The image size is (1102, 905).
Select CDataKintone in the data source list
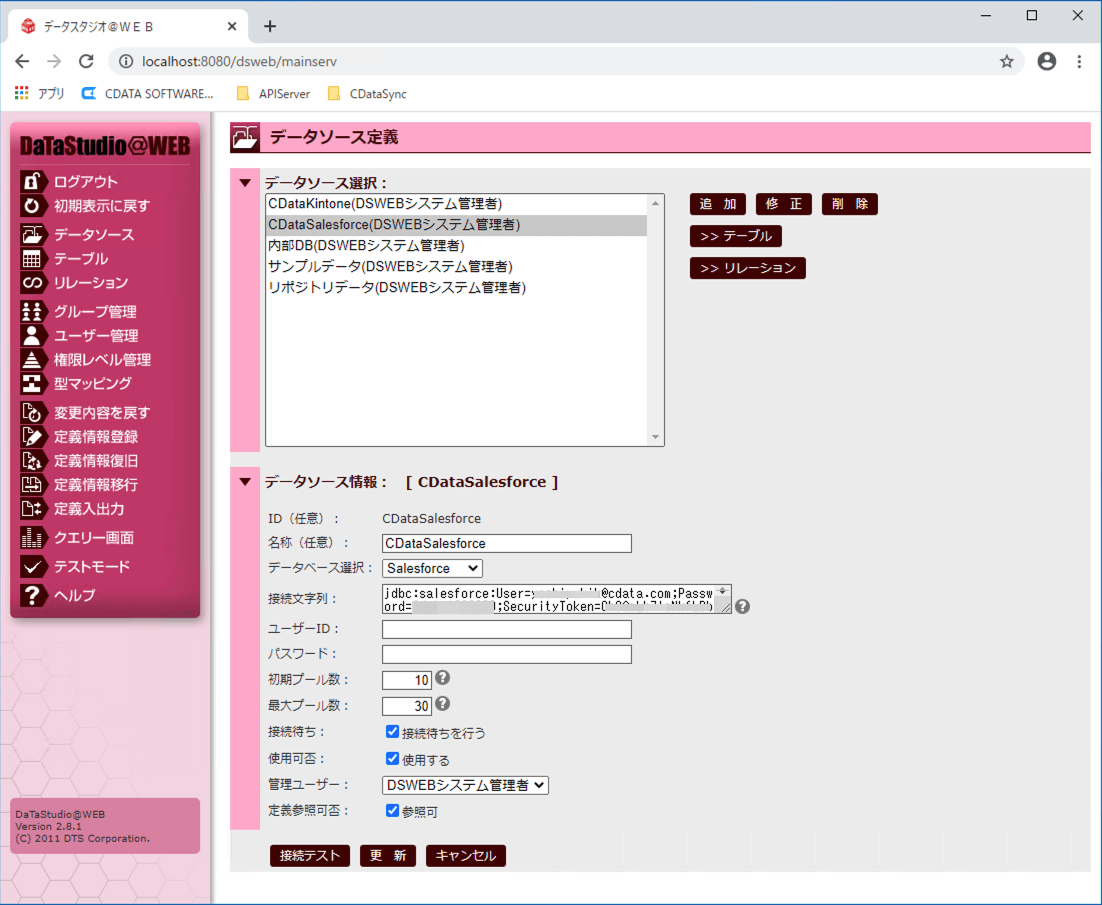coord(456,204)
